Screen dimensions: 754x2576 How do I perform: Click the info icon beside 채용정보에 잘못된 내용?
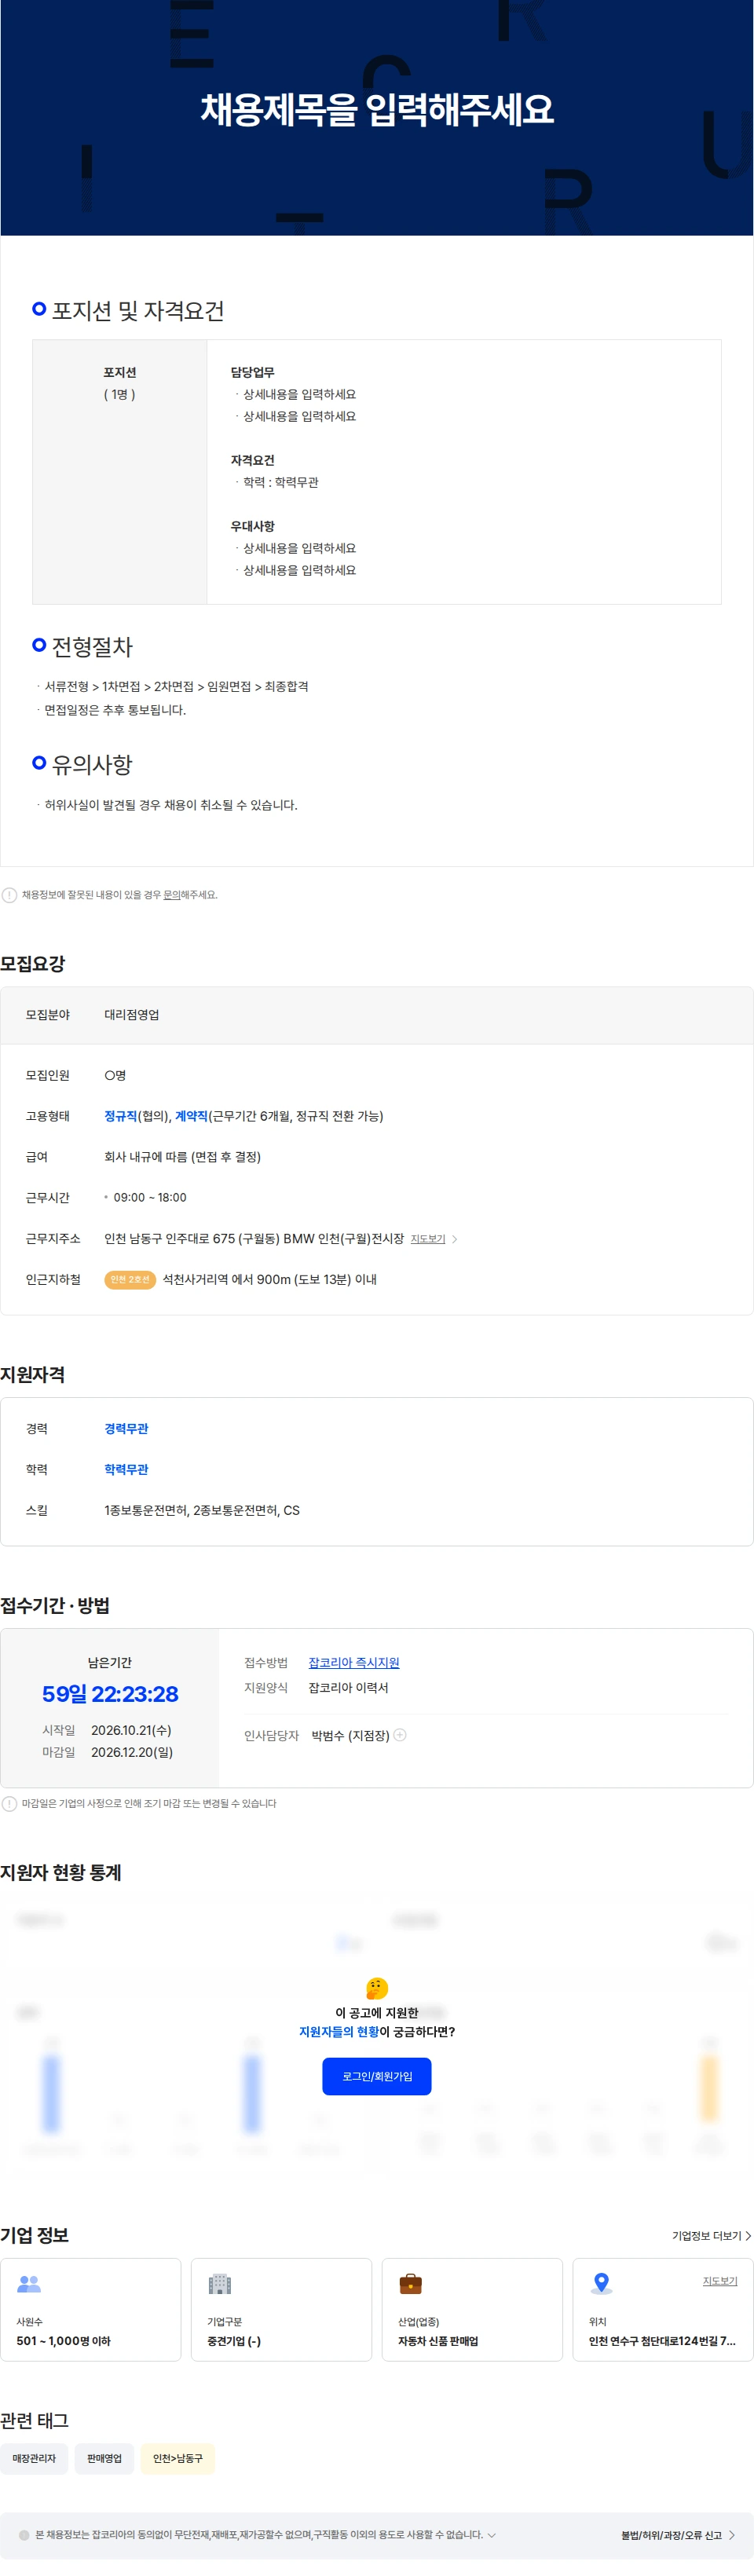click(x=9, y=894)
